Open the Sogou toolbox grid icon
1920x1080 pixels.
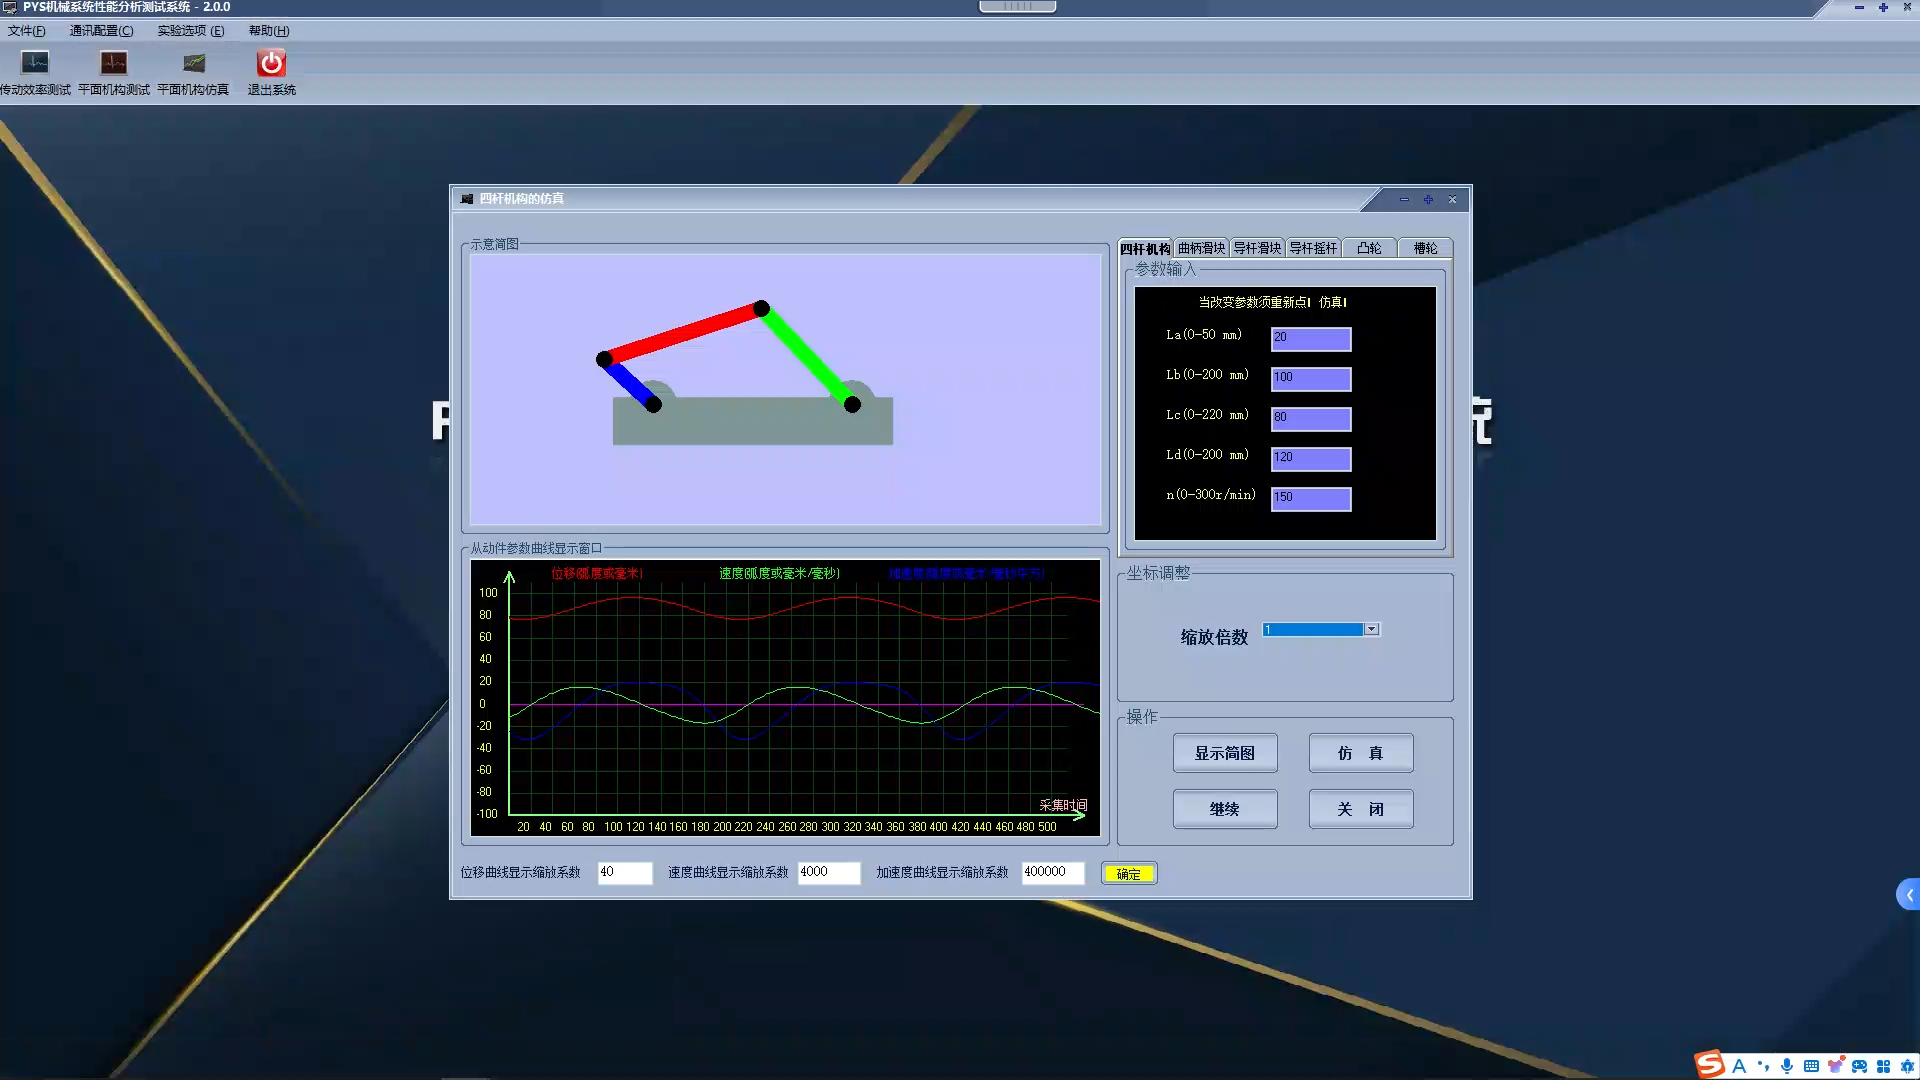1883,1066
